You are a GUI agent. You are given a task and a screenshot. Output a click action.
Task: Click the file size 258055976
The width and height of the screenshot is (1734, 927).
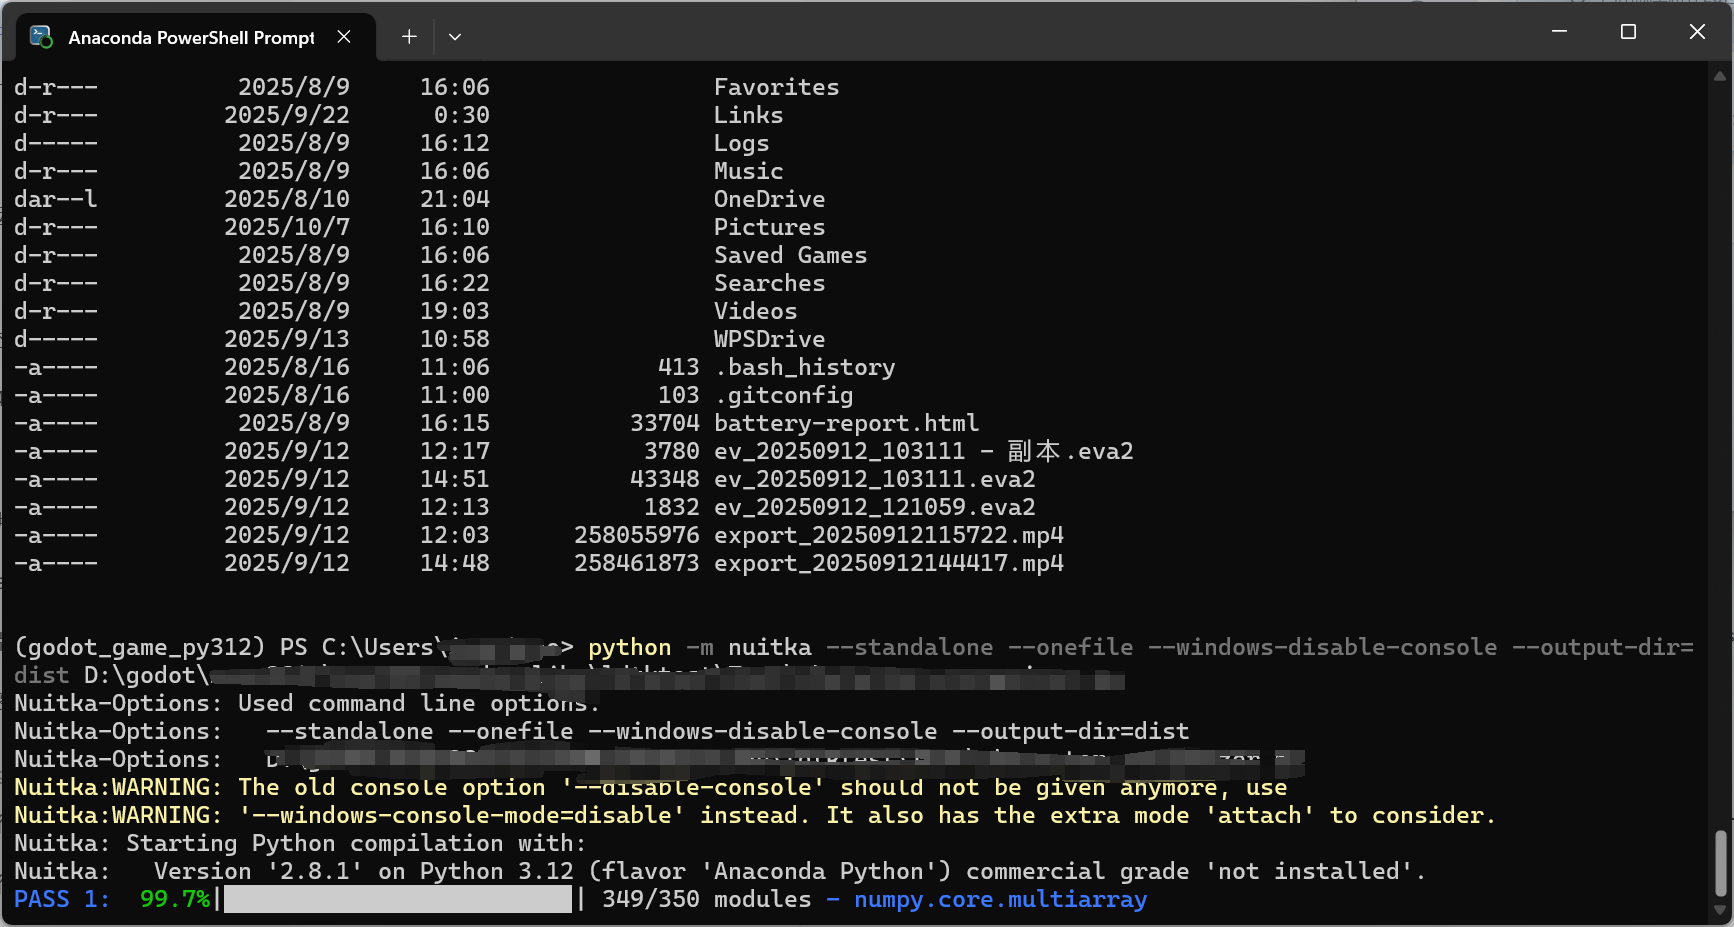click(x=636, y=535)
